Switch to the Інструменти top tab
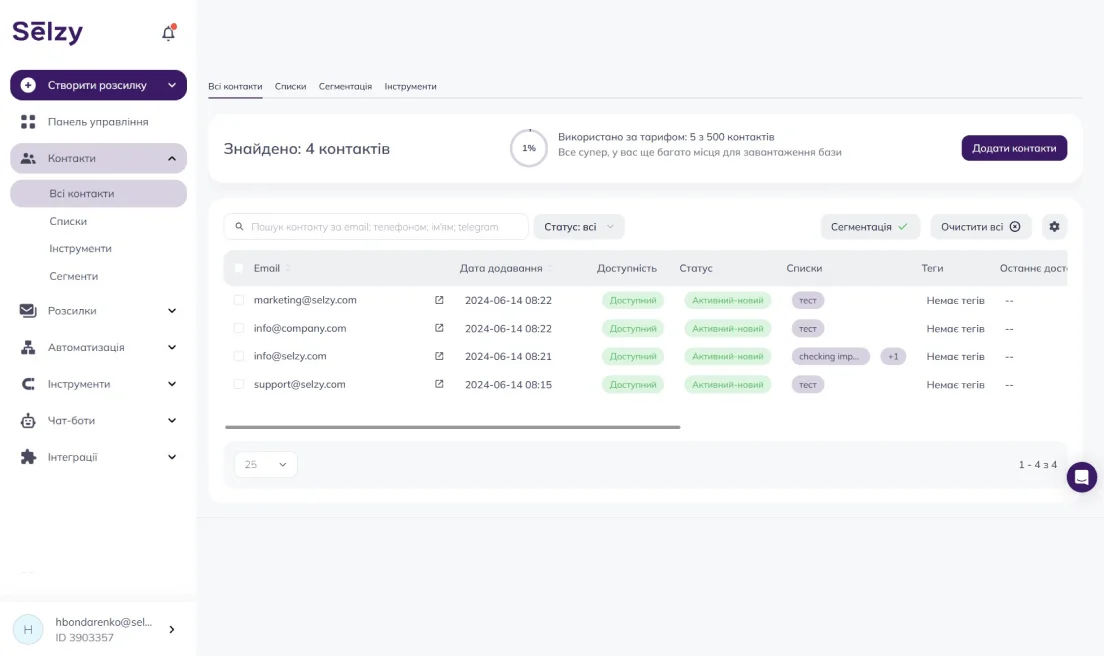This screenshot has width=1104, height=656. [410, 87]
